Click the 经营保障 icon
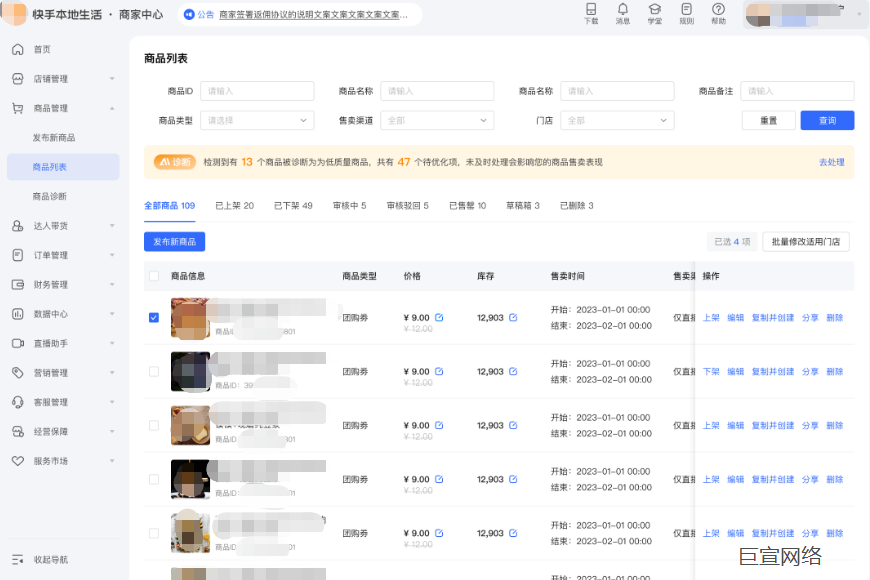This screenshot has height=580, width=870. click(x=18, y=432)
